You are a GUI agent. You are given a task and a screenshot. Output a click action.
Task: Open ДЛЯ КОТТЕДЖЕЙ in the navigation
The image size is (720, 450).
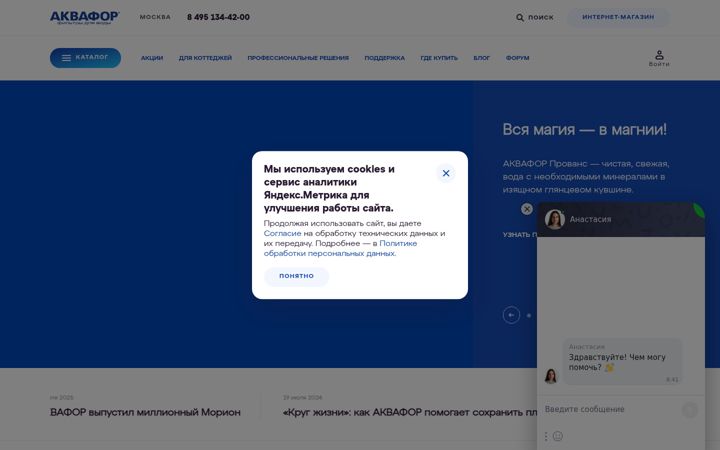[x=205, y=58]
